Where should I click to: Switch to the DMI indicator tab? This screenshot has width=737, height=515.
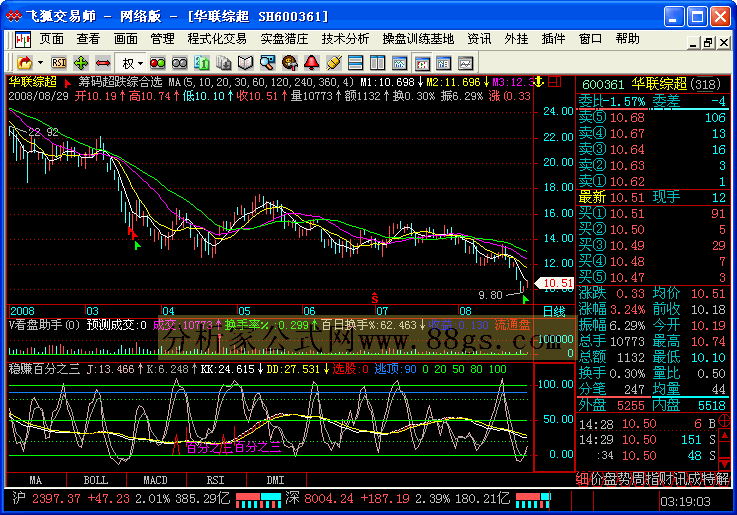275,480
